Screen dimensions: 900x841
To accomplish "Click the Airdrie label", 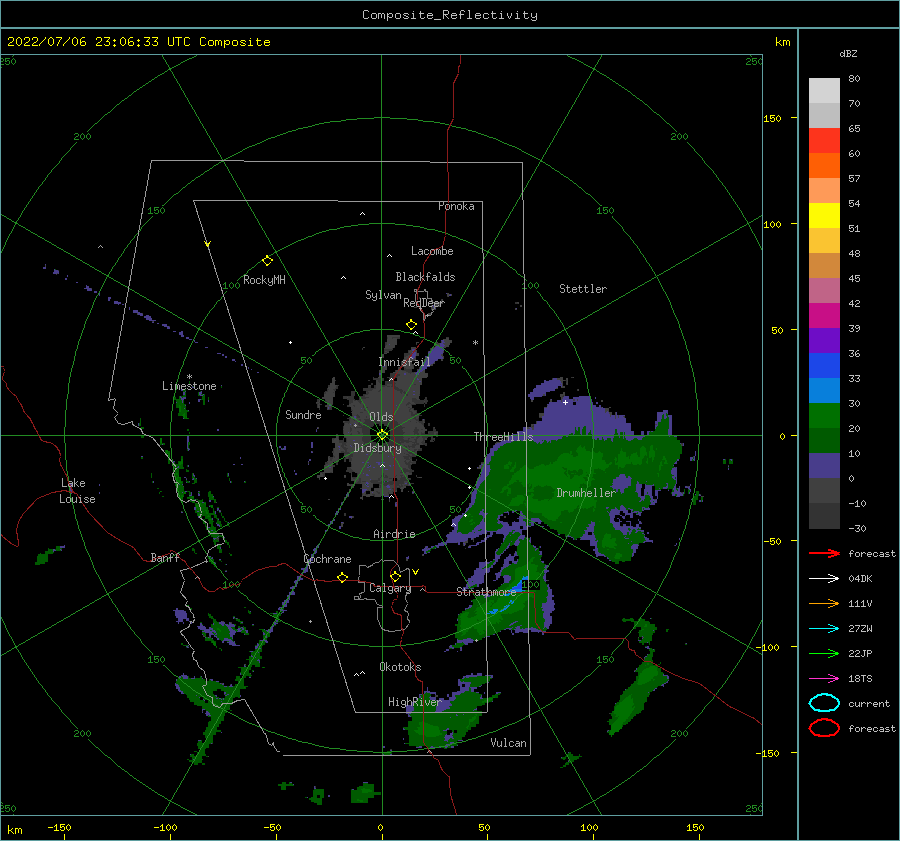I will pos(394,534).
